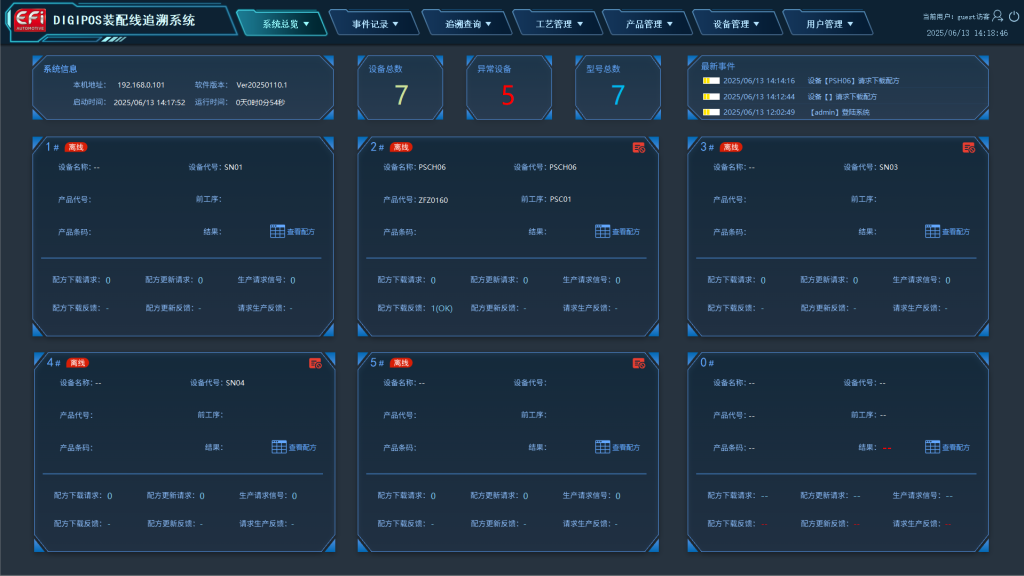Click startup time 2025/06/13 14:17:52
The image size is (1024, 576).
(149, 103)
